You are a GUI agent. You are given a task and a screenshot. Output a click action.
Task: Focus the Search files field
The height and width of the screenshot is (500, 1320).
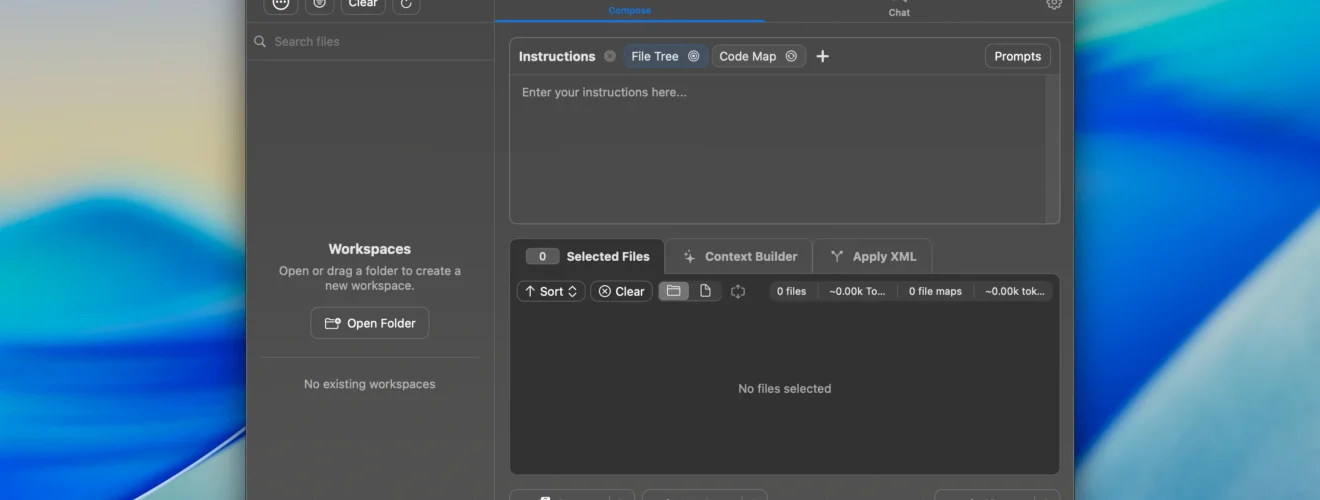click(370, 41)
